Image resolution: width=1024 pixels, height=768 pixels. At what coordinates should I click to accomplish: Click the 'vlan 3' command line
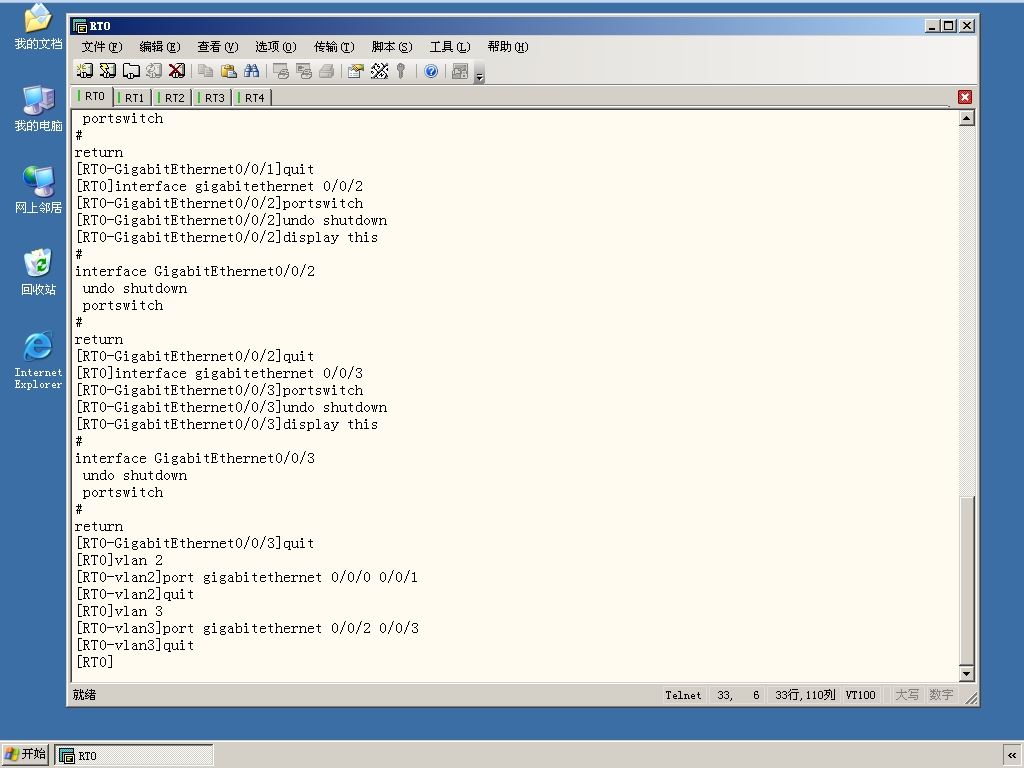120,611
